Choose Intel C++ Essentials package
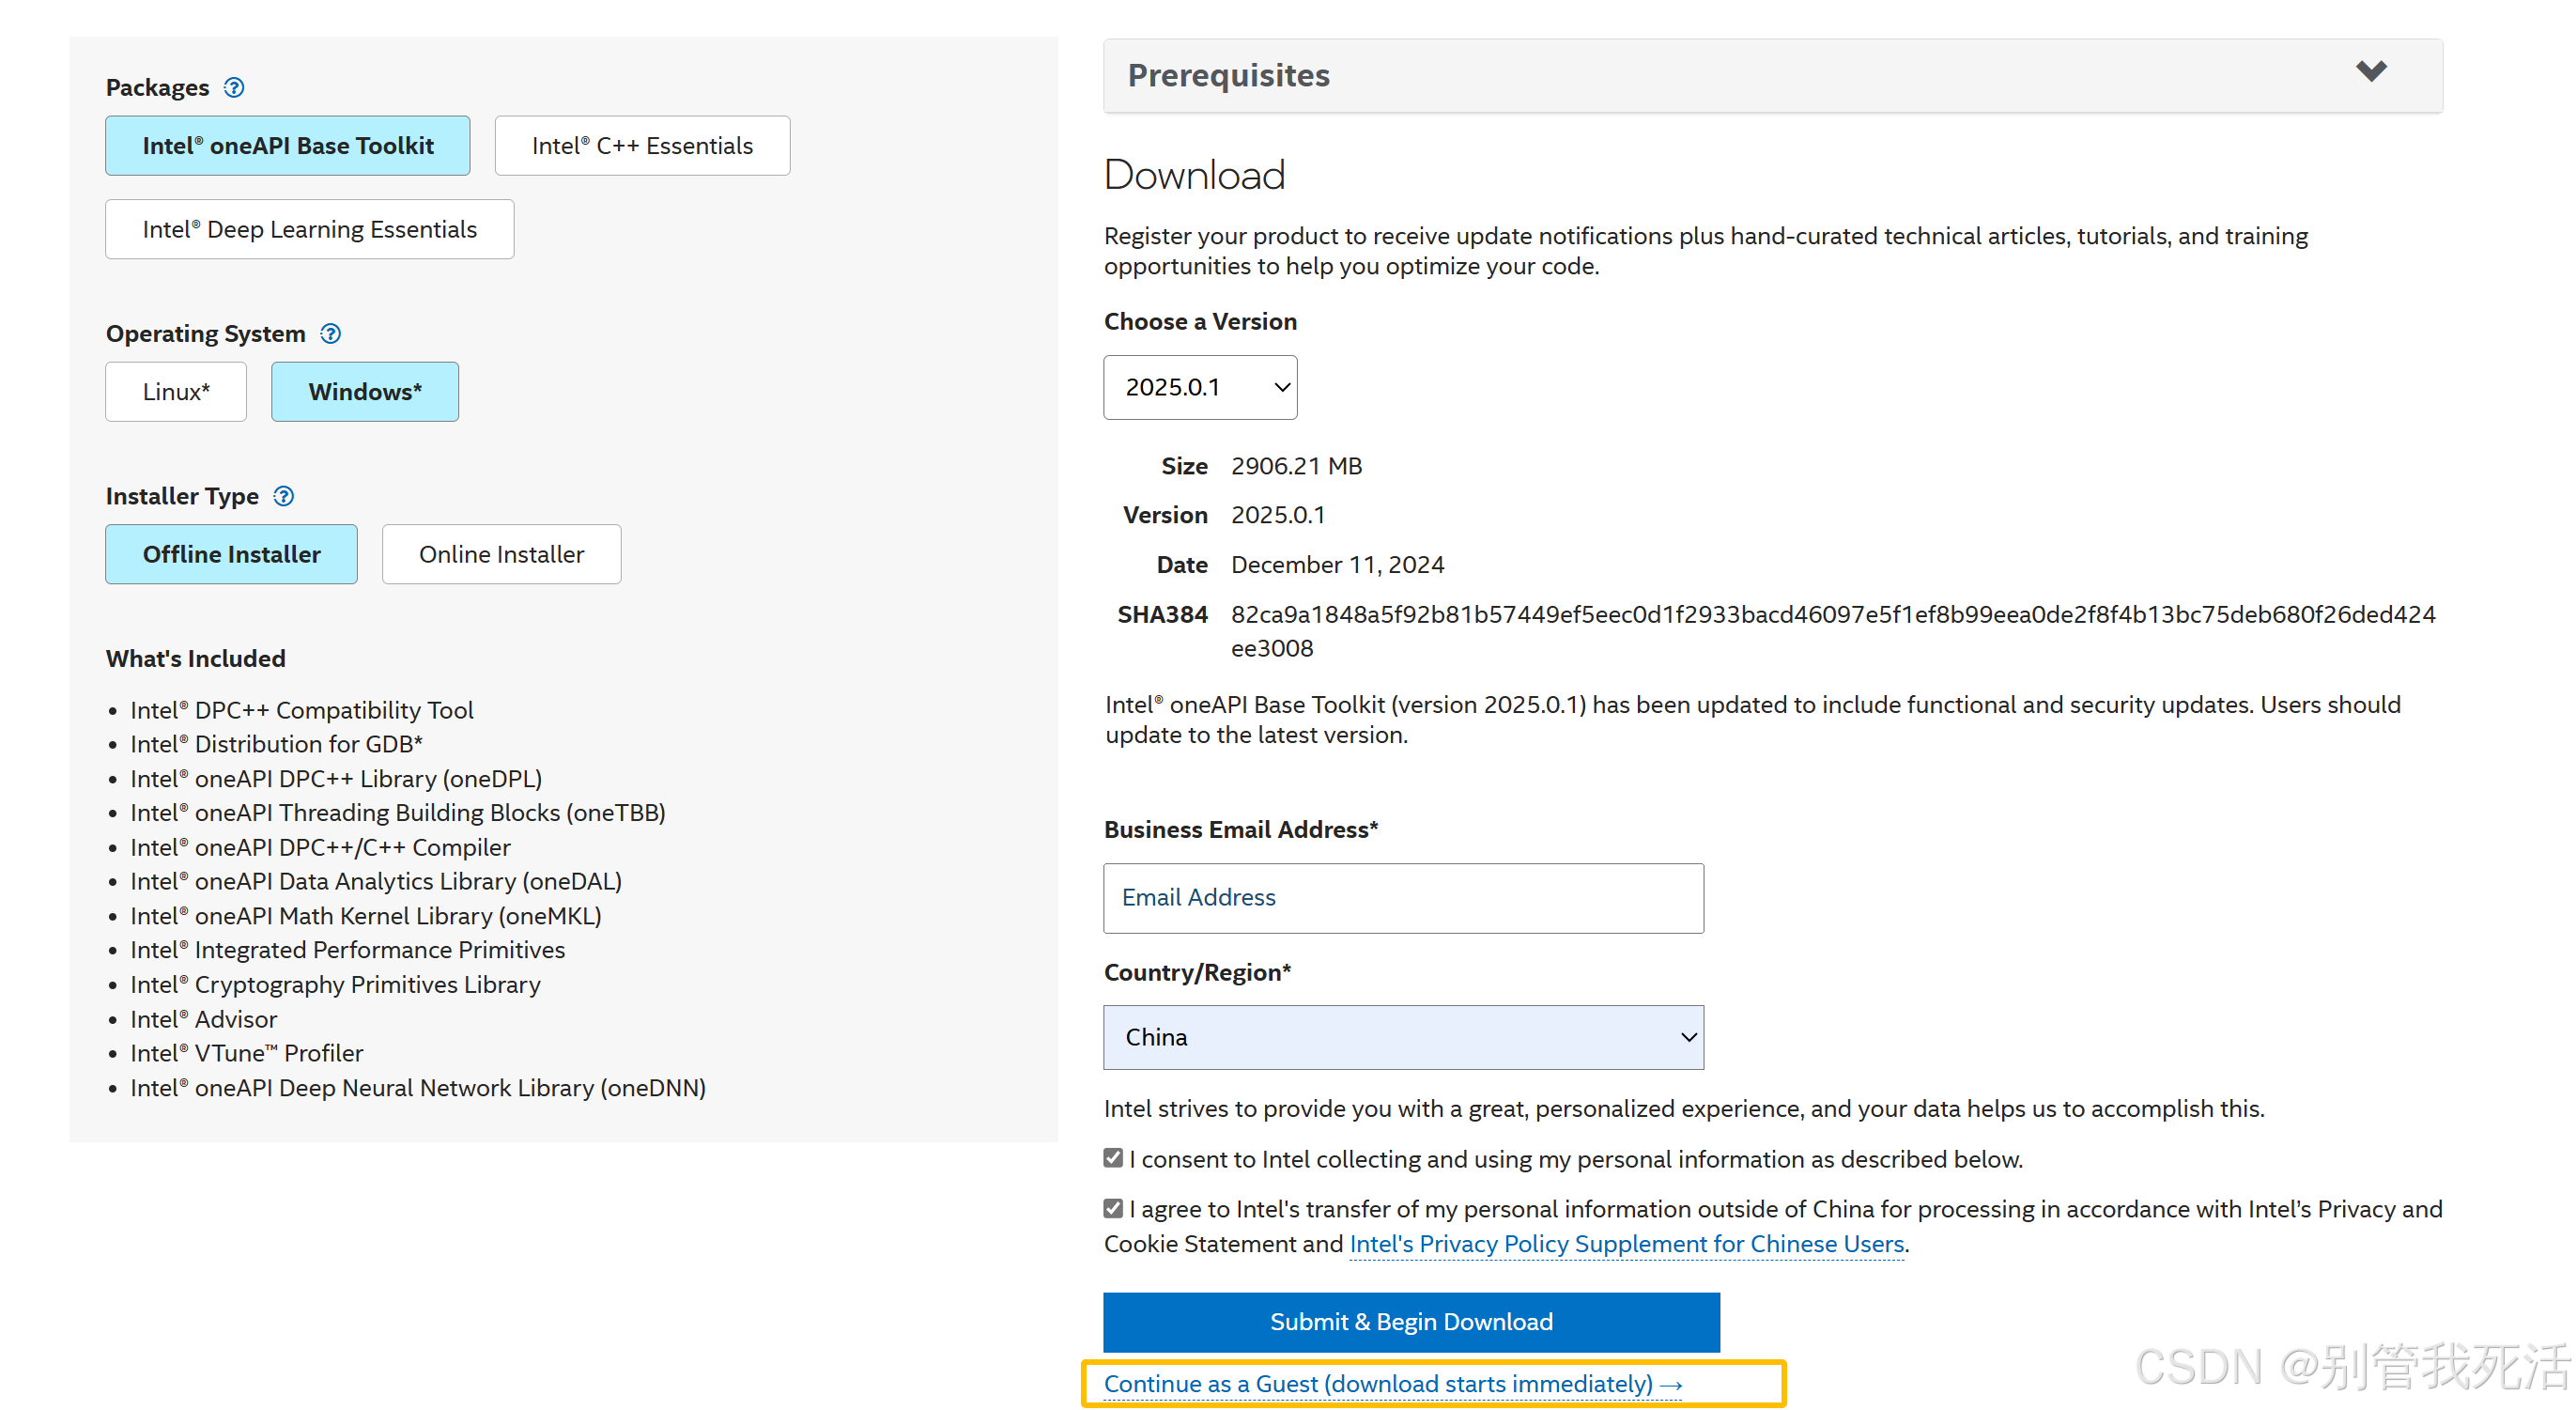2576x1410 pixels. [642, 146]
